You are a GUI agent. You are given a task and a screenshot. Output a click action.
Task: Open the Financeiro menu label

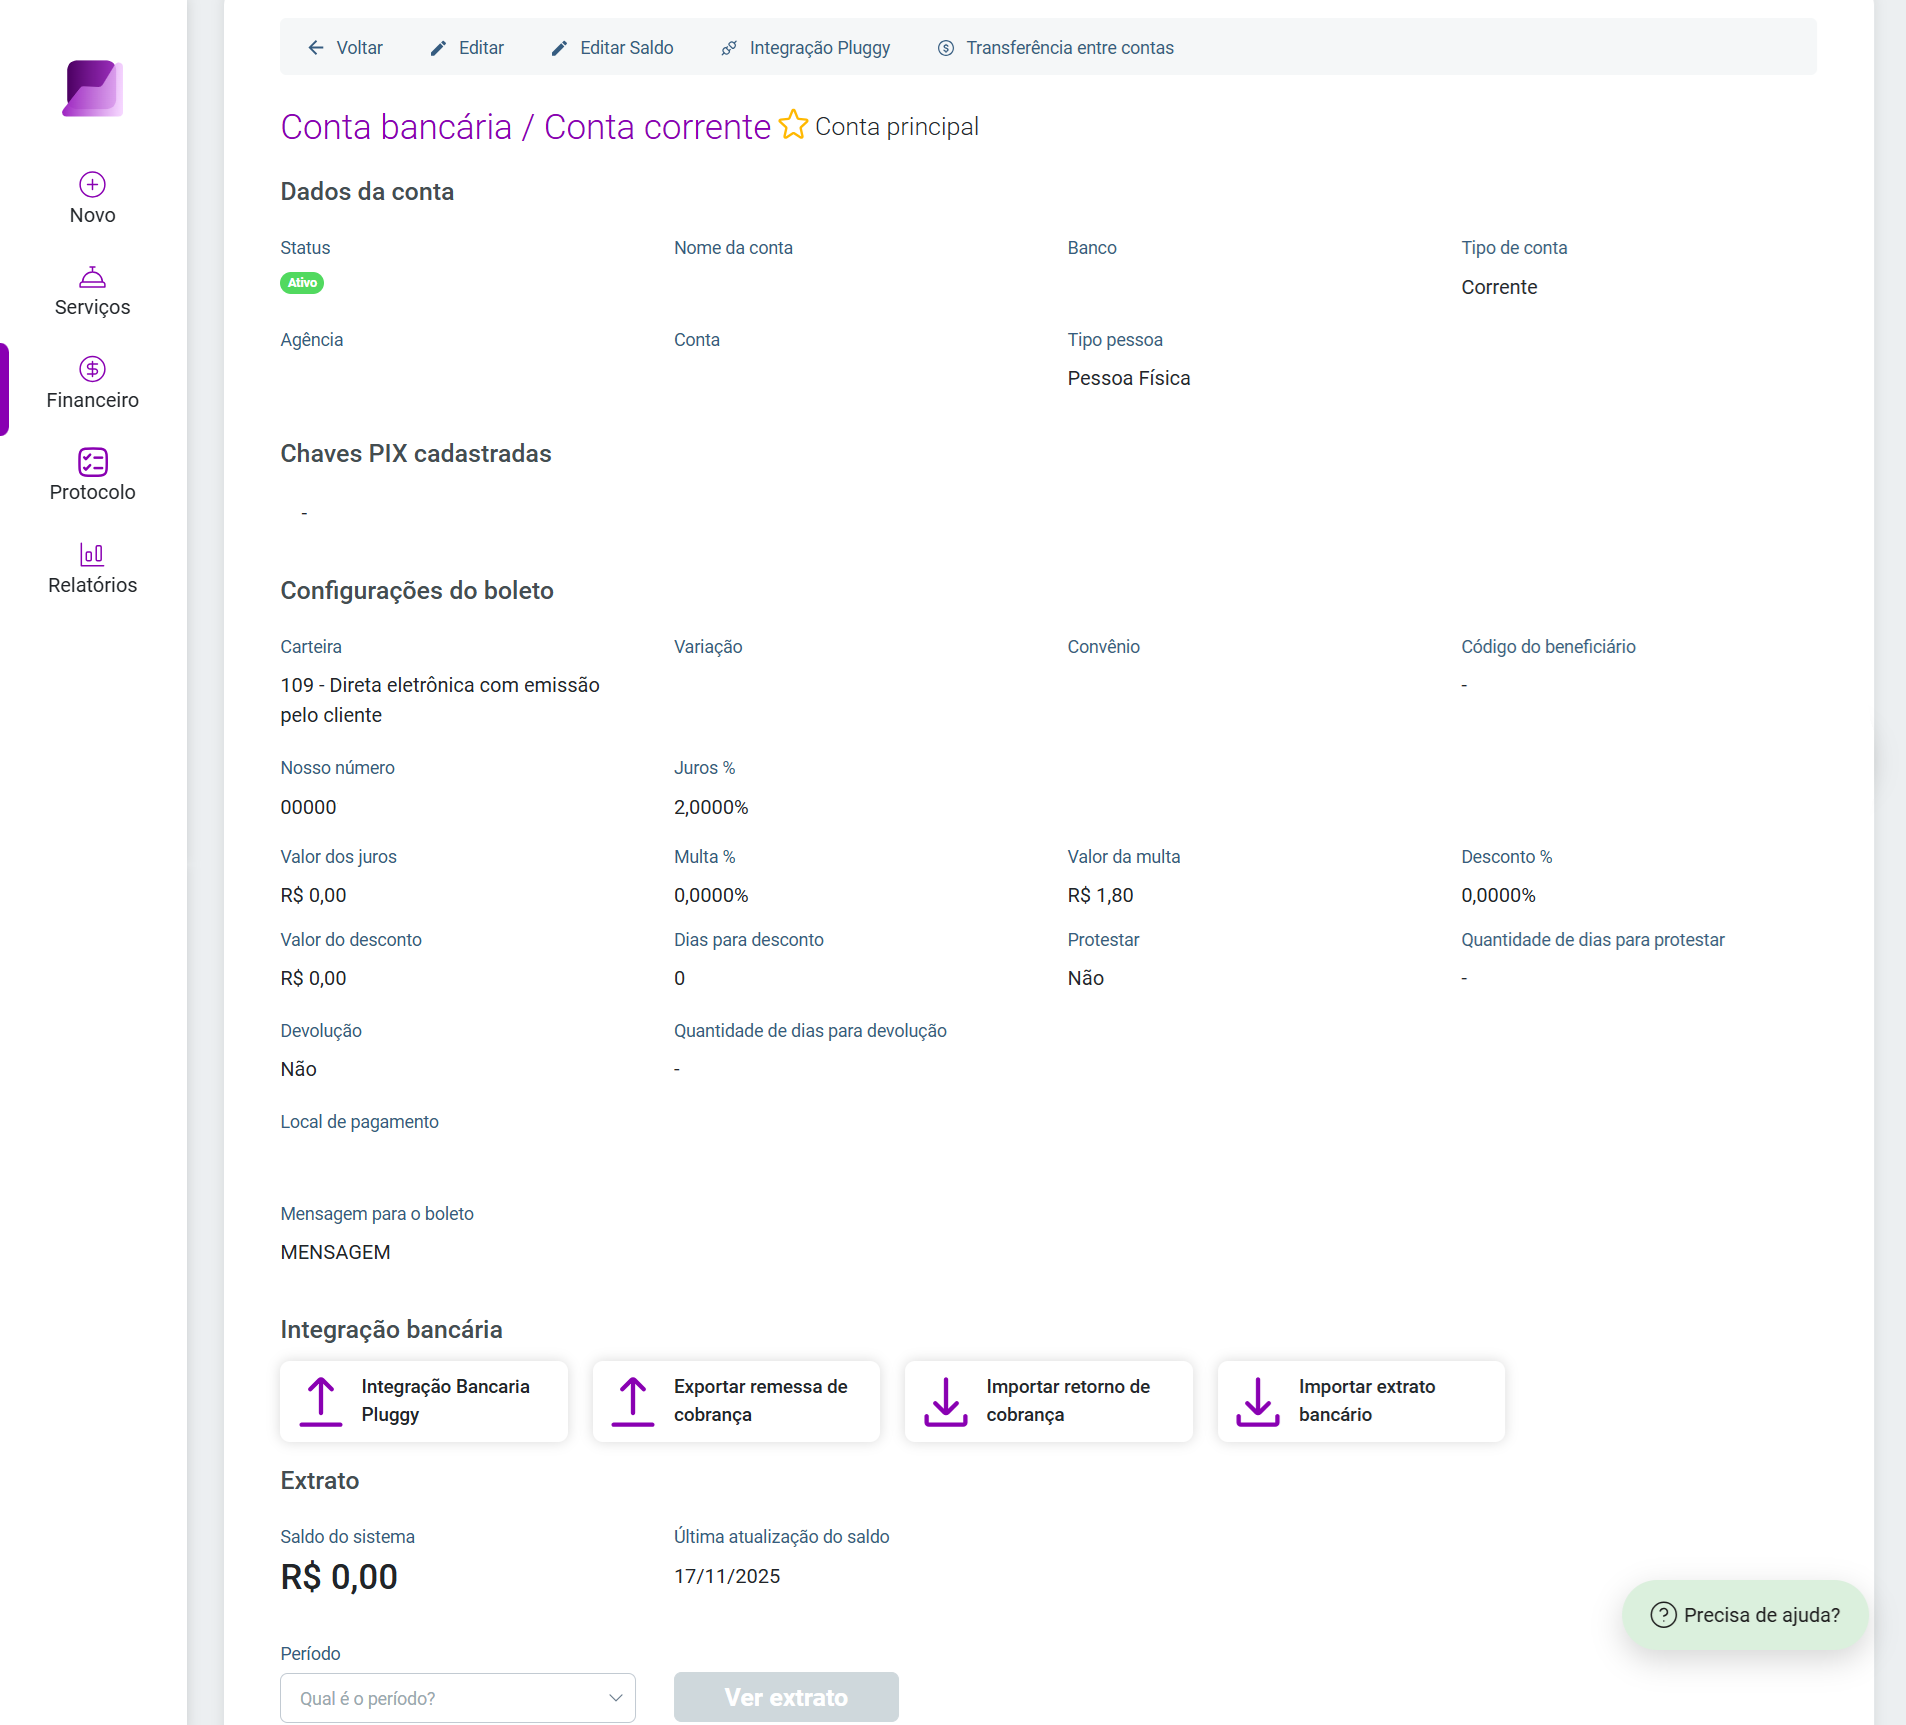point(93,400)
